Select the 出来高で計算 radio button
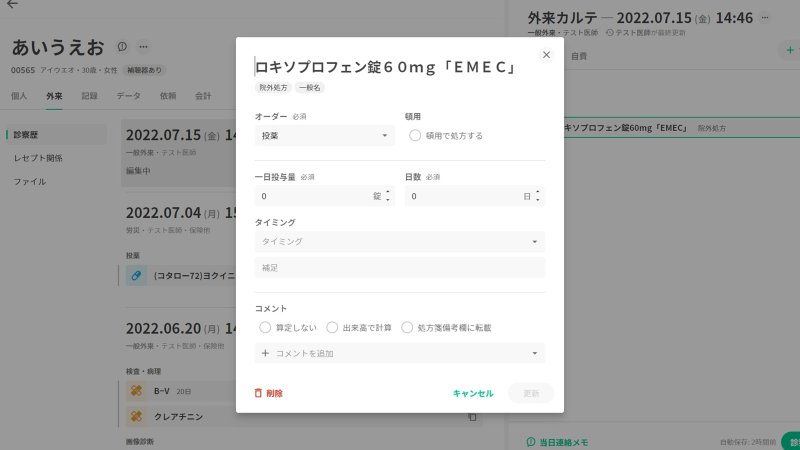This screenshot has width=800, height=450. click(x=332, y=327)
